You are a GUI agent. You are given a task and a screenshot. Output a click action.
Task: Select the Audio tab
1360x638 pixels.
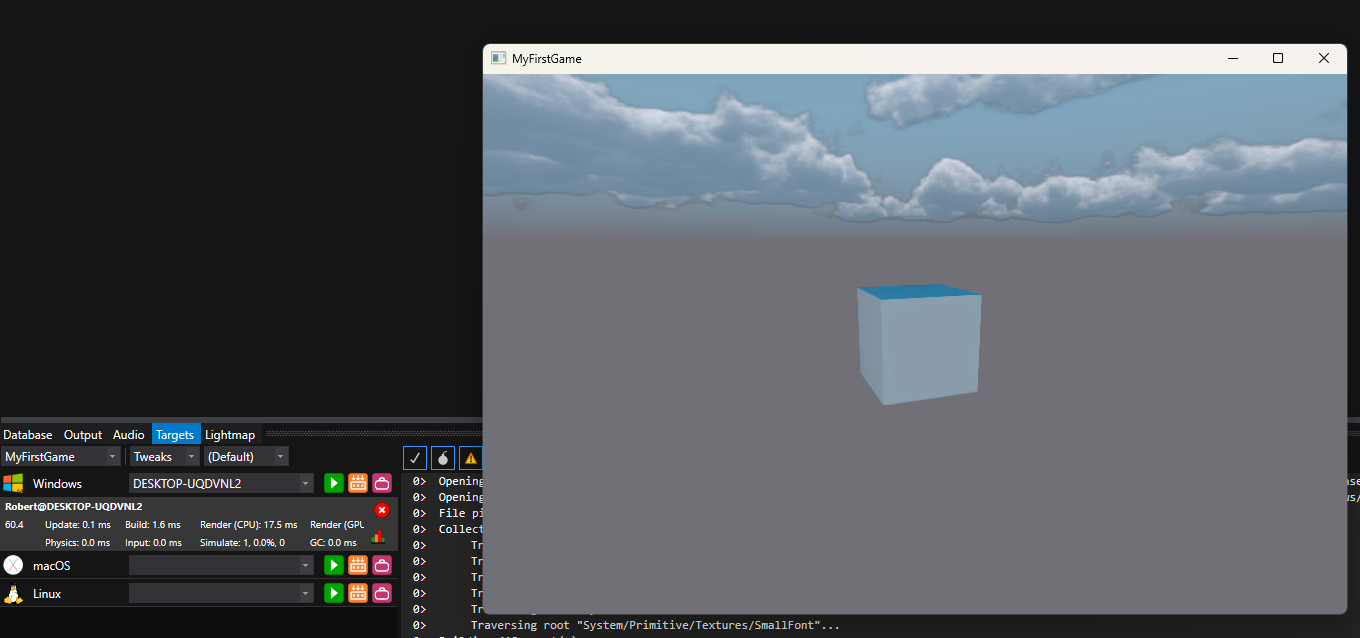pos(128,434)
